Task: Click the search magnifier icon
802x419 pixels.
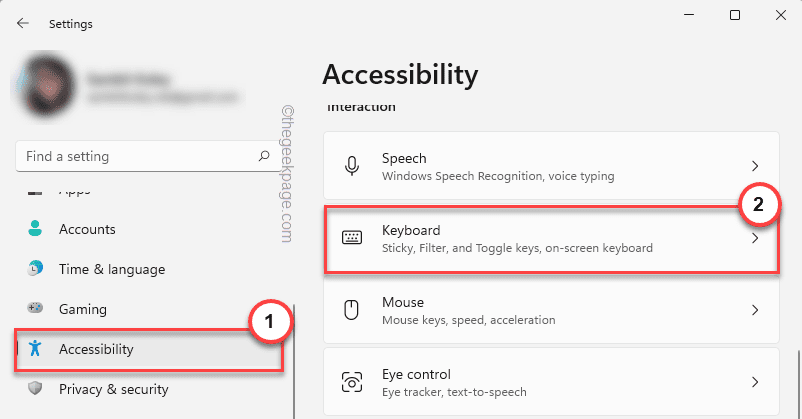Action: [264, 156]
